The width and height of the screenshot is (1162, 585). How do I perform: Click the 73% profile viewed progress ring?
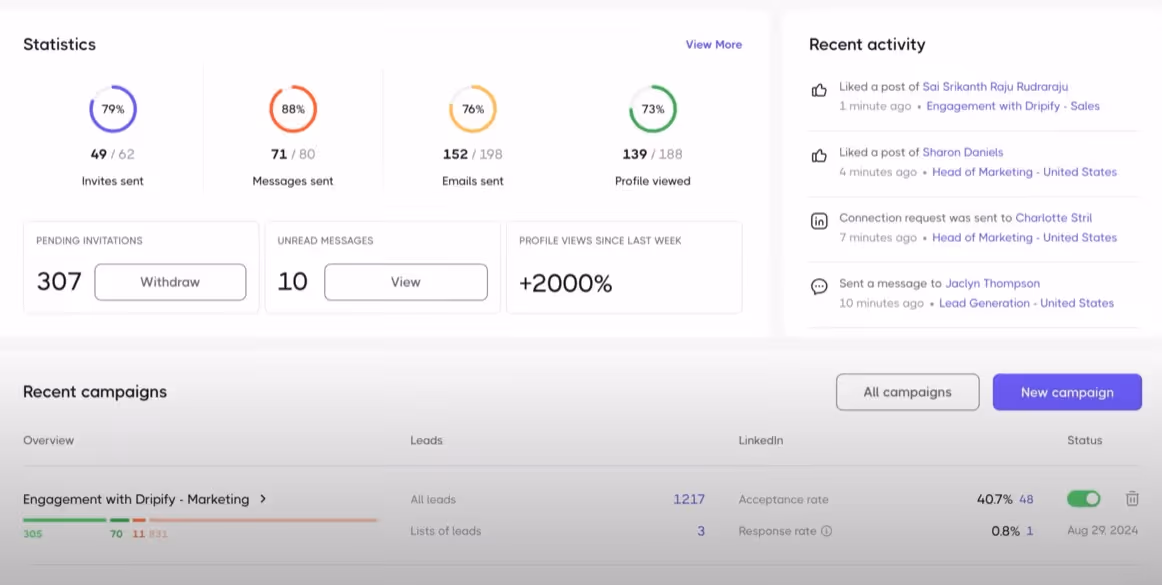coord(653,109)
